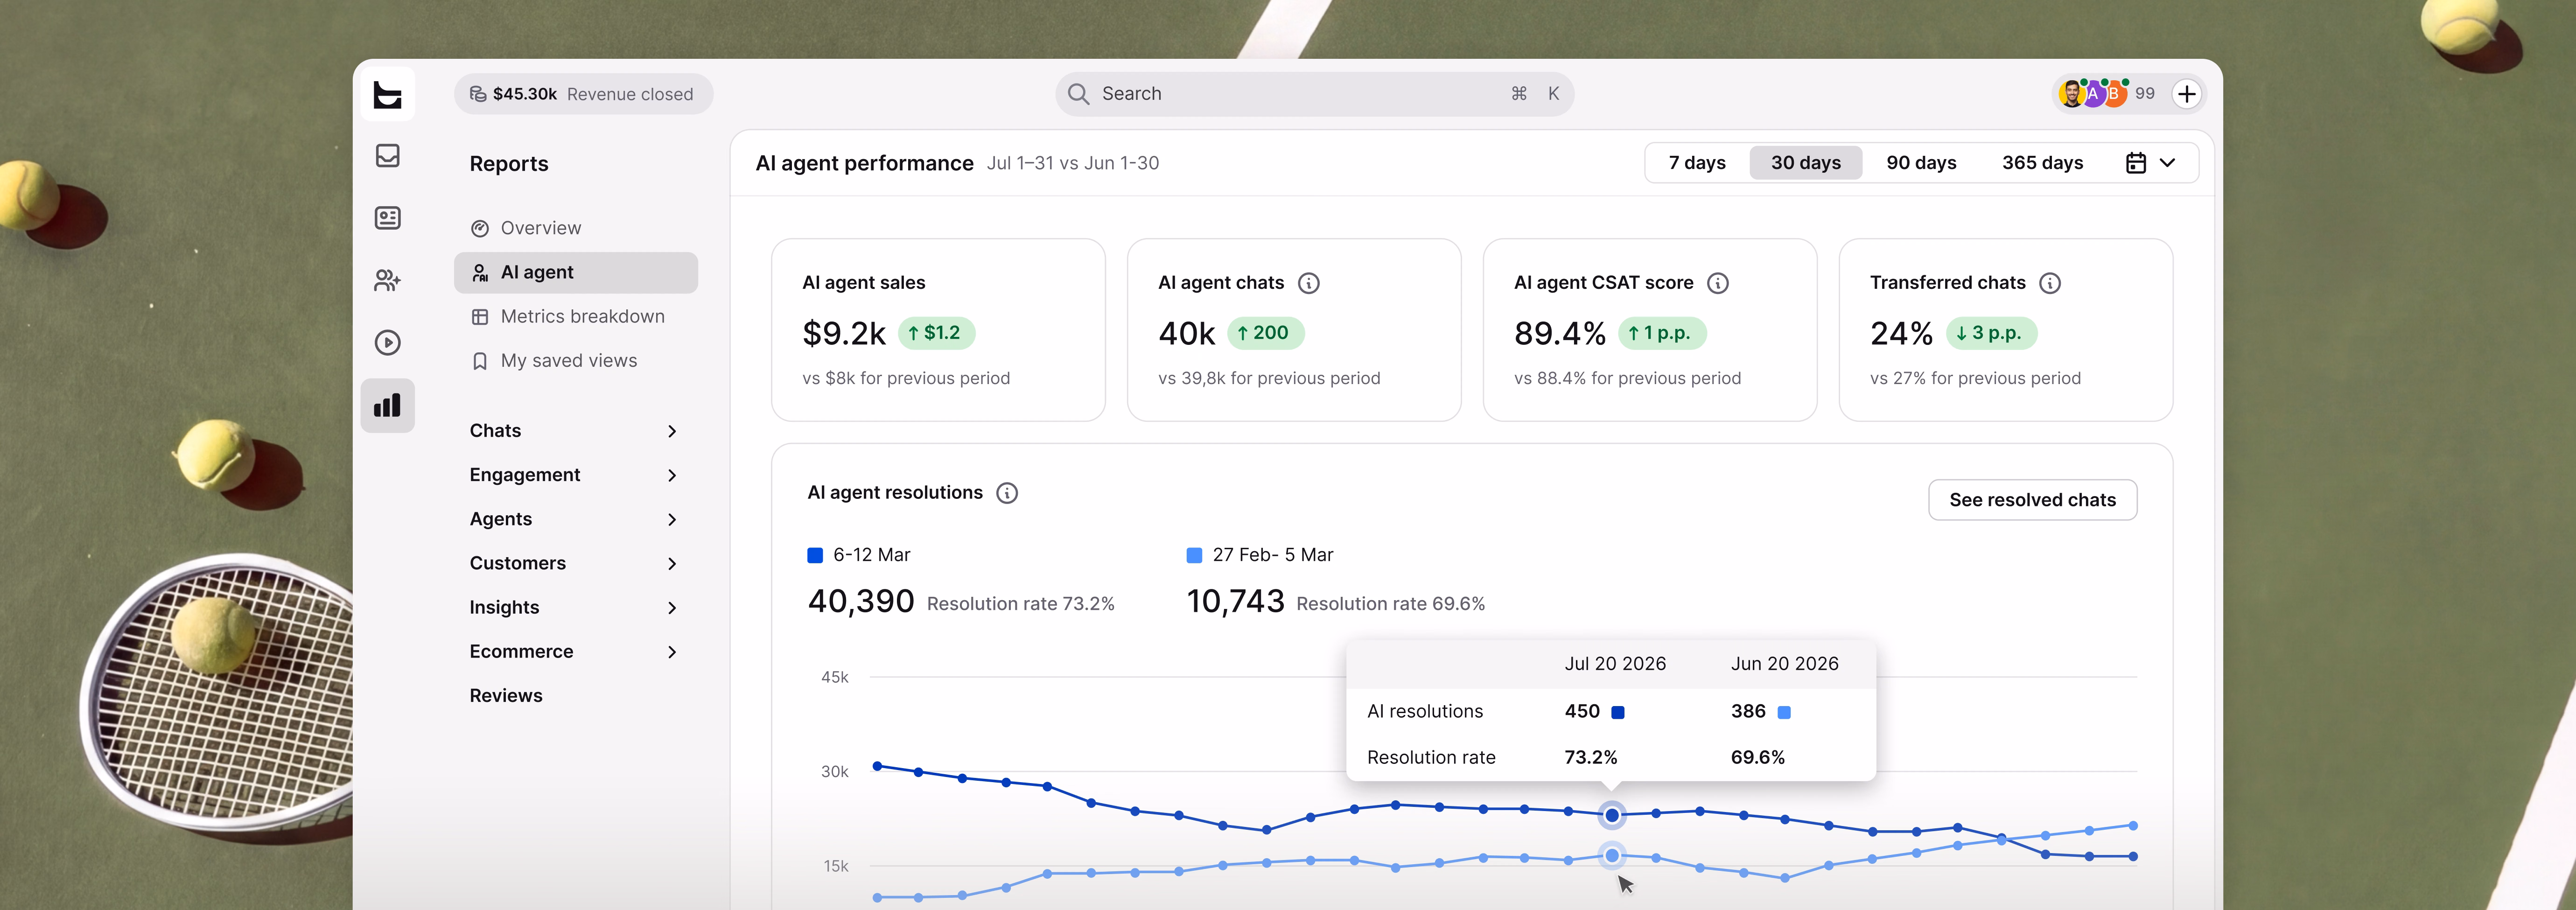Viewport: 2576px width, 910px height.
Task: Expand the Agents section chevron
Action: [x=672, y=519]
